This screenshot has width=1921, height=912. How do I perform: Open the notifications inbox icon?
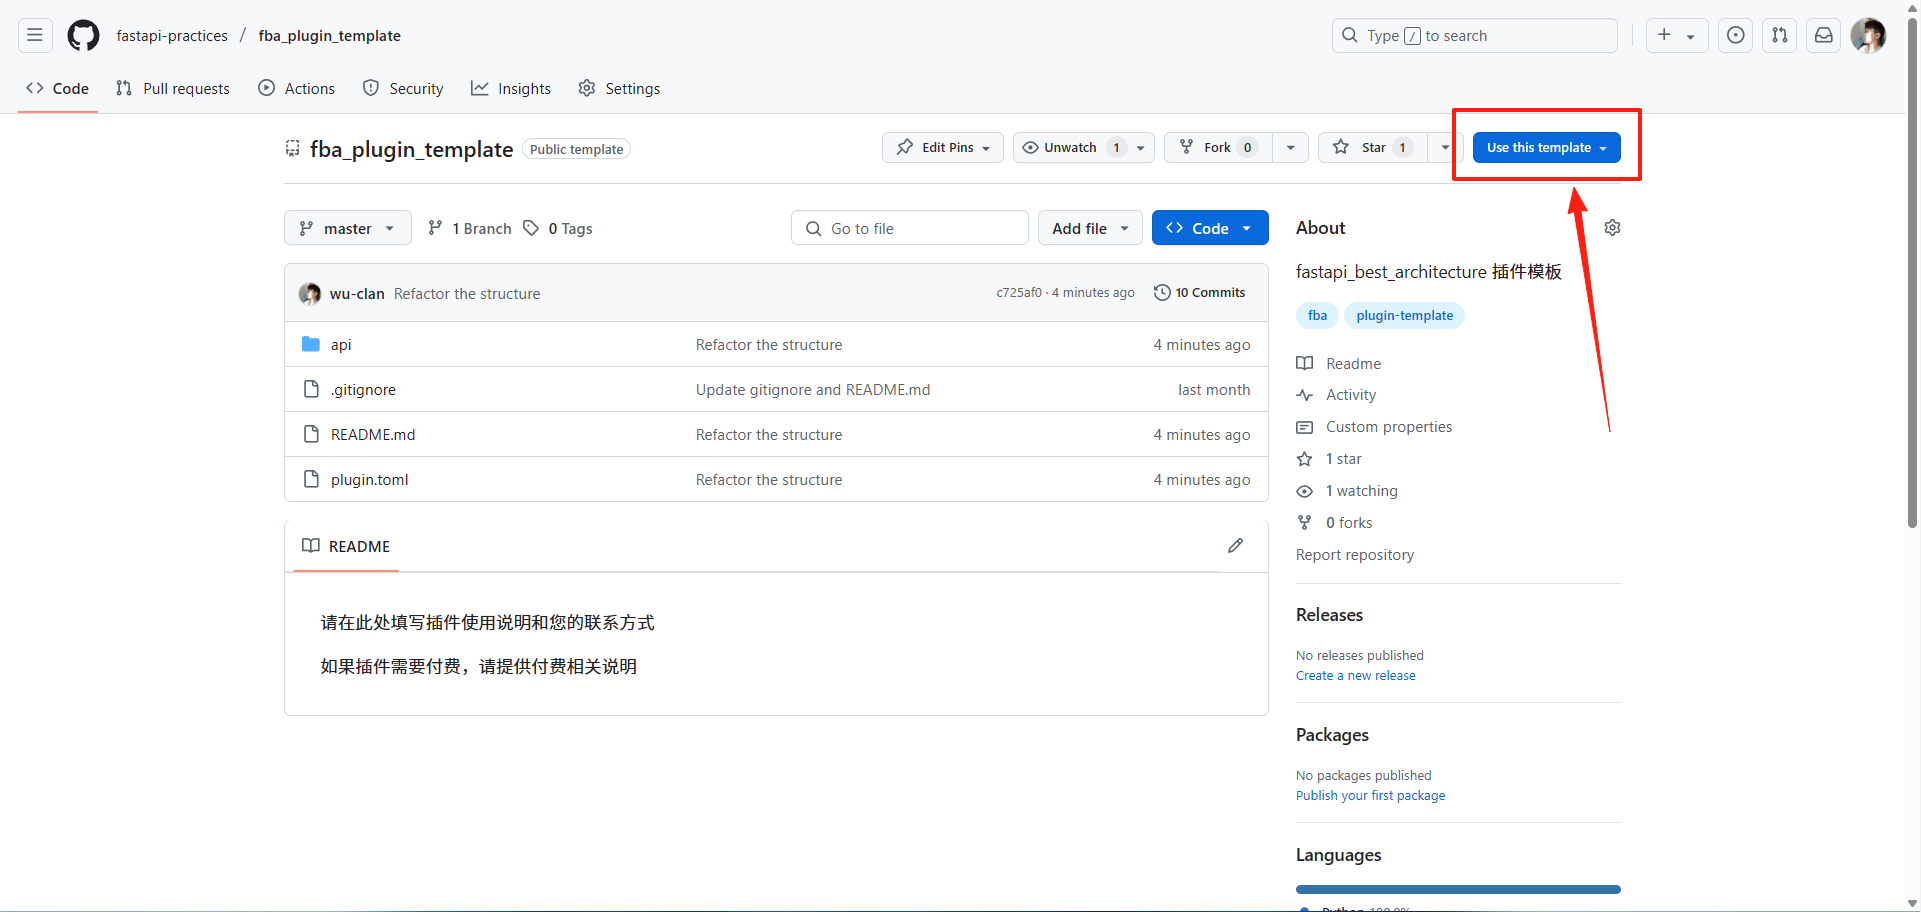[1823, 36]
